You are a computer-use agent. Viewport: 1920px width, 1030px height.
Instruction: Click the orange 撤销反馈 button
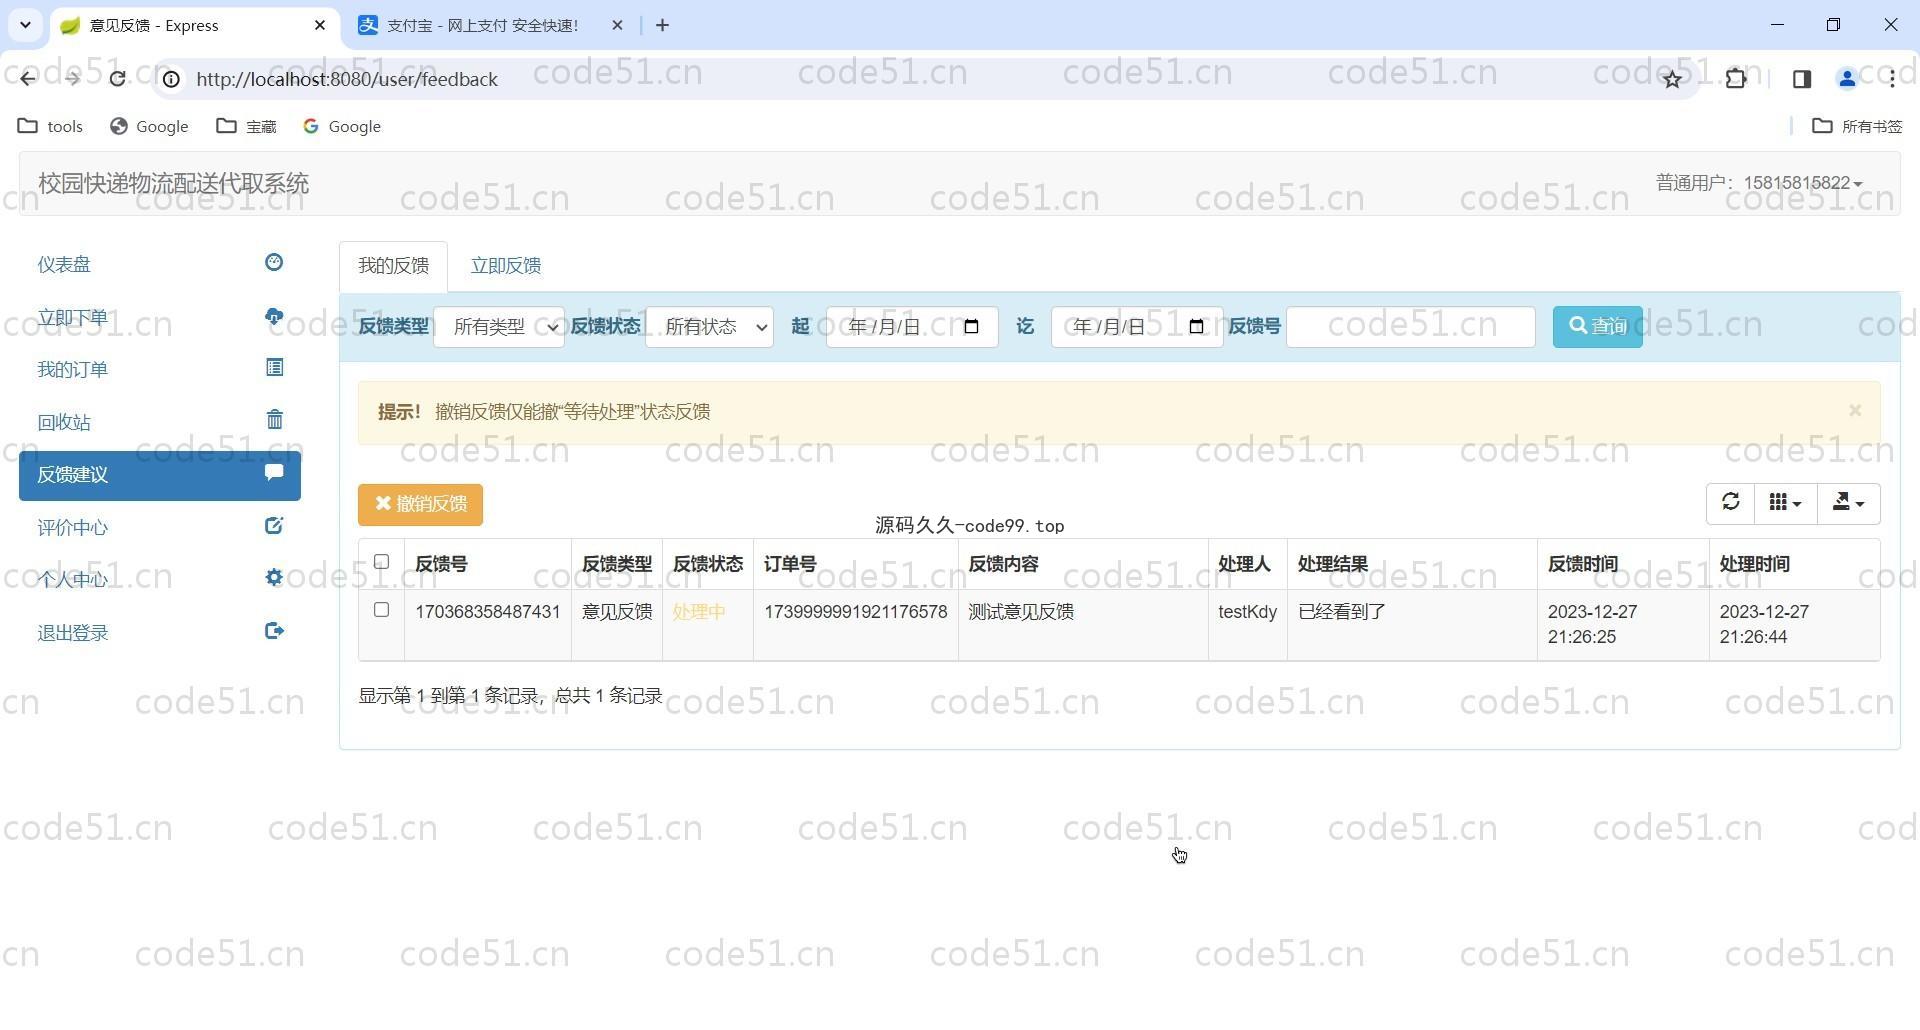click(x=420, y=504)
